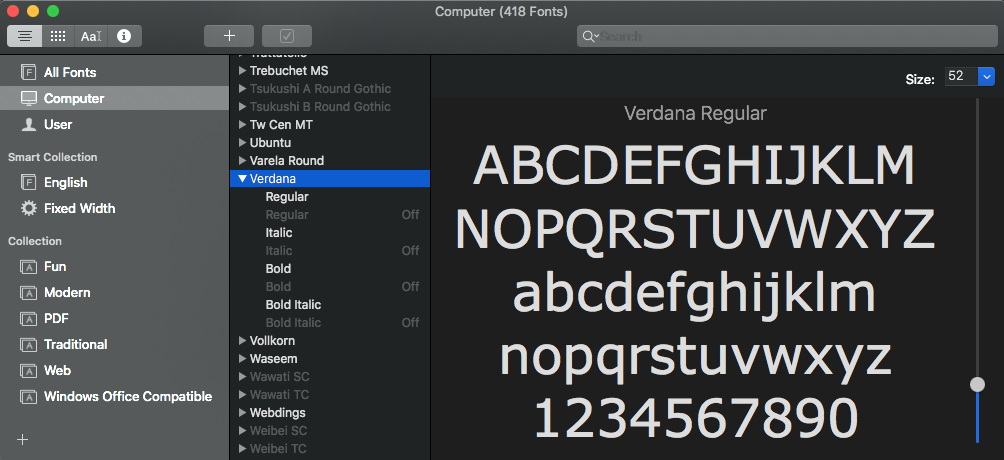This screenshot has width=1004, height=460.
Task: Open the User fonts library
Action: tap(58, 124)
